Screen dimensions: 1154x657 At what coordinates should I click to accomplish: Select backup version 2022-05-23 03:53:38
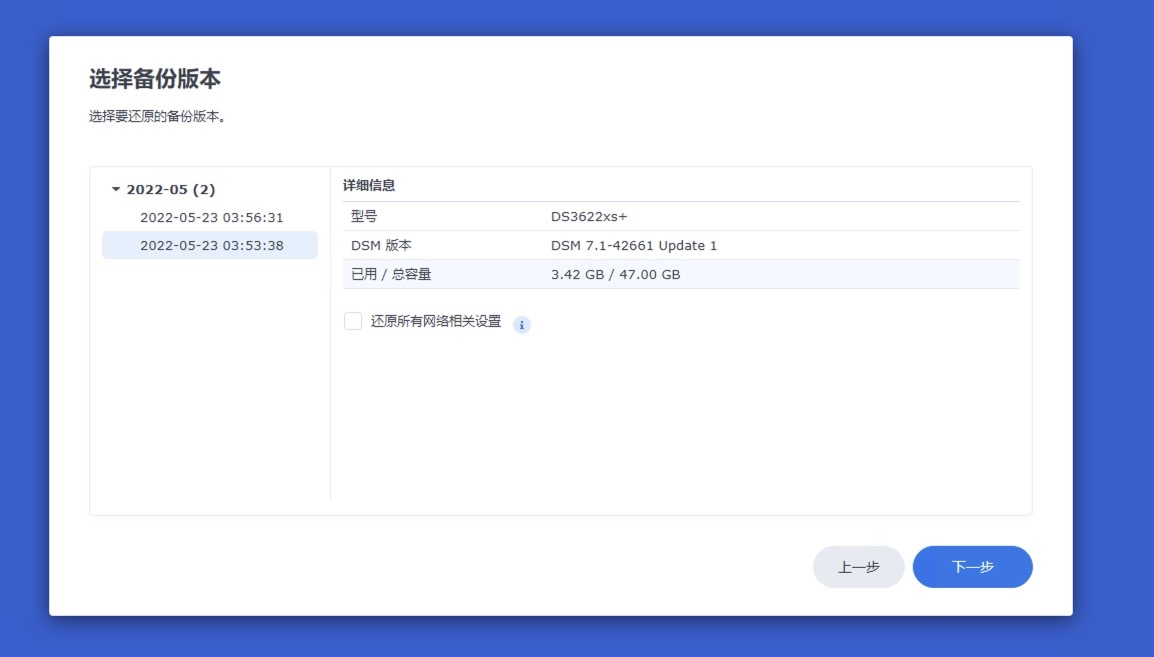coord(211,246)
